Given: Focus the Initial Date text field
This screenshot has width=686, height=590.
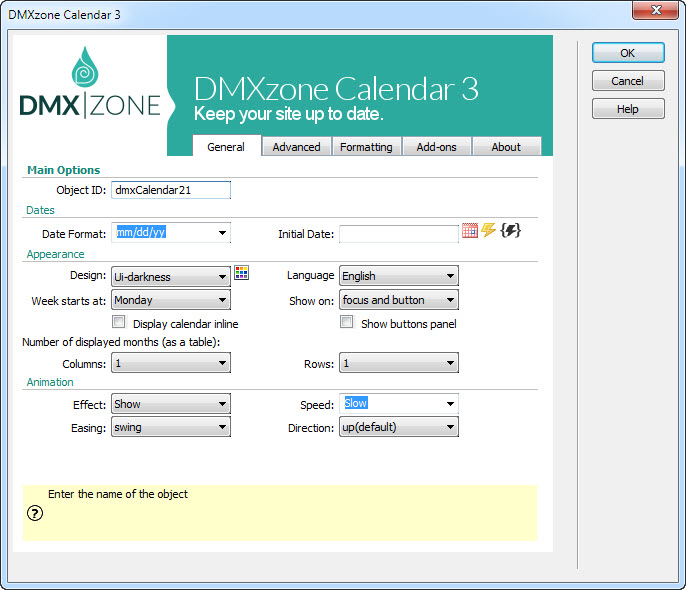Looking at the screenshot, I should click(399, 234).
